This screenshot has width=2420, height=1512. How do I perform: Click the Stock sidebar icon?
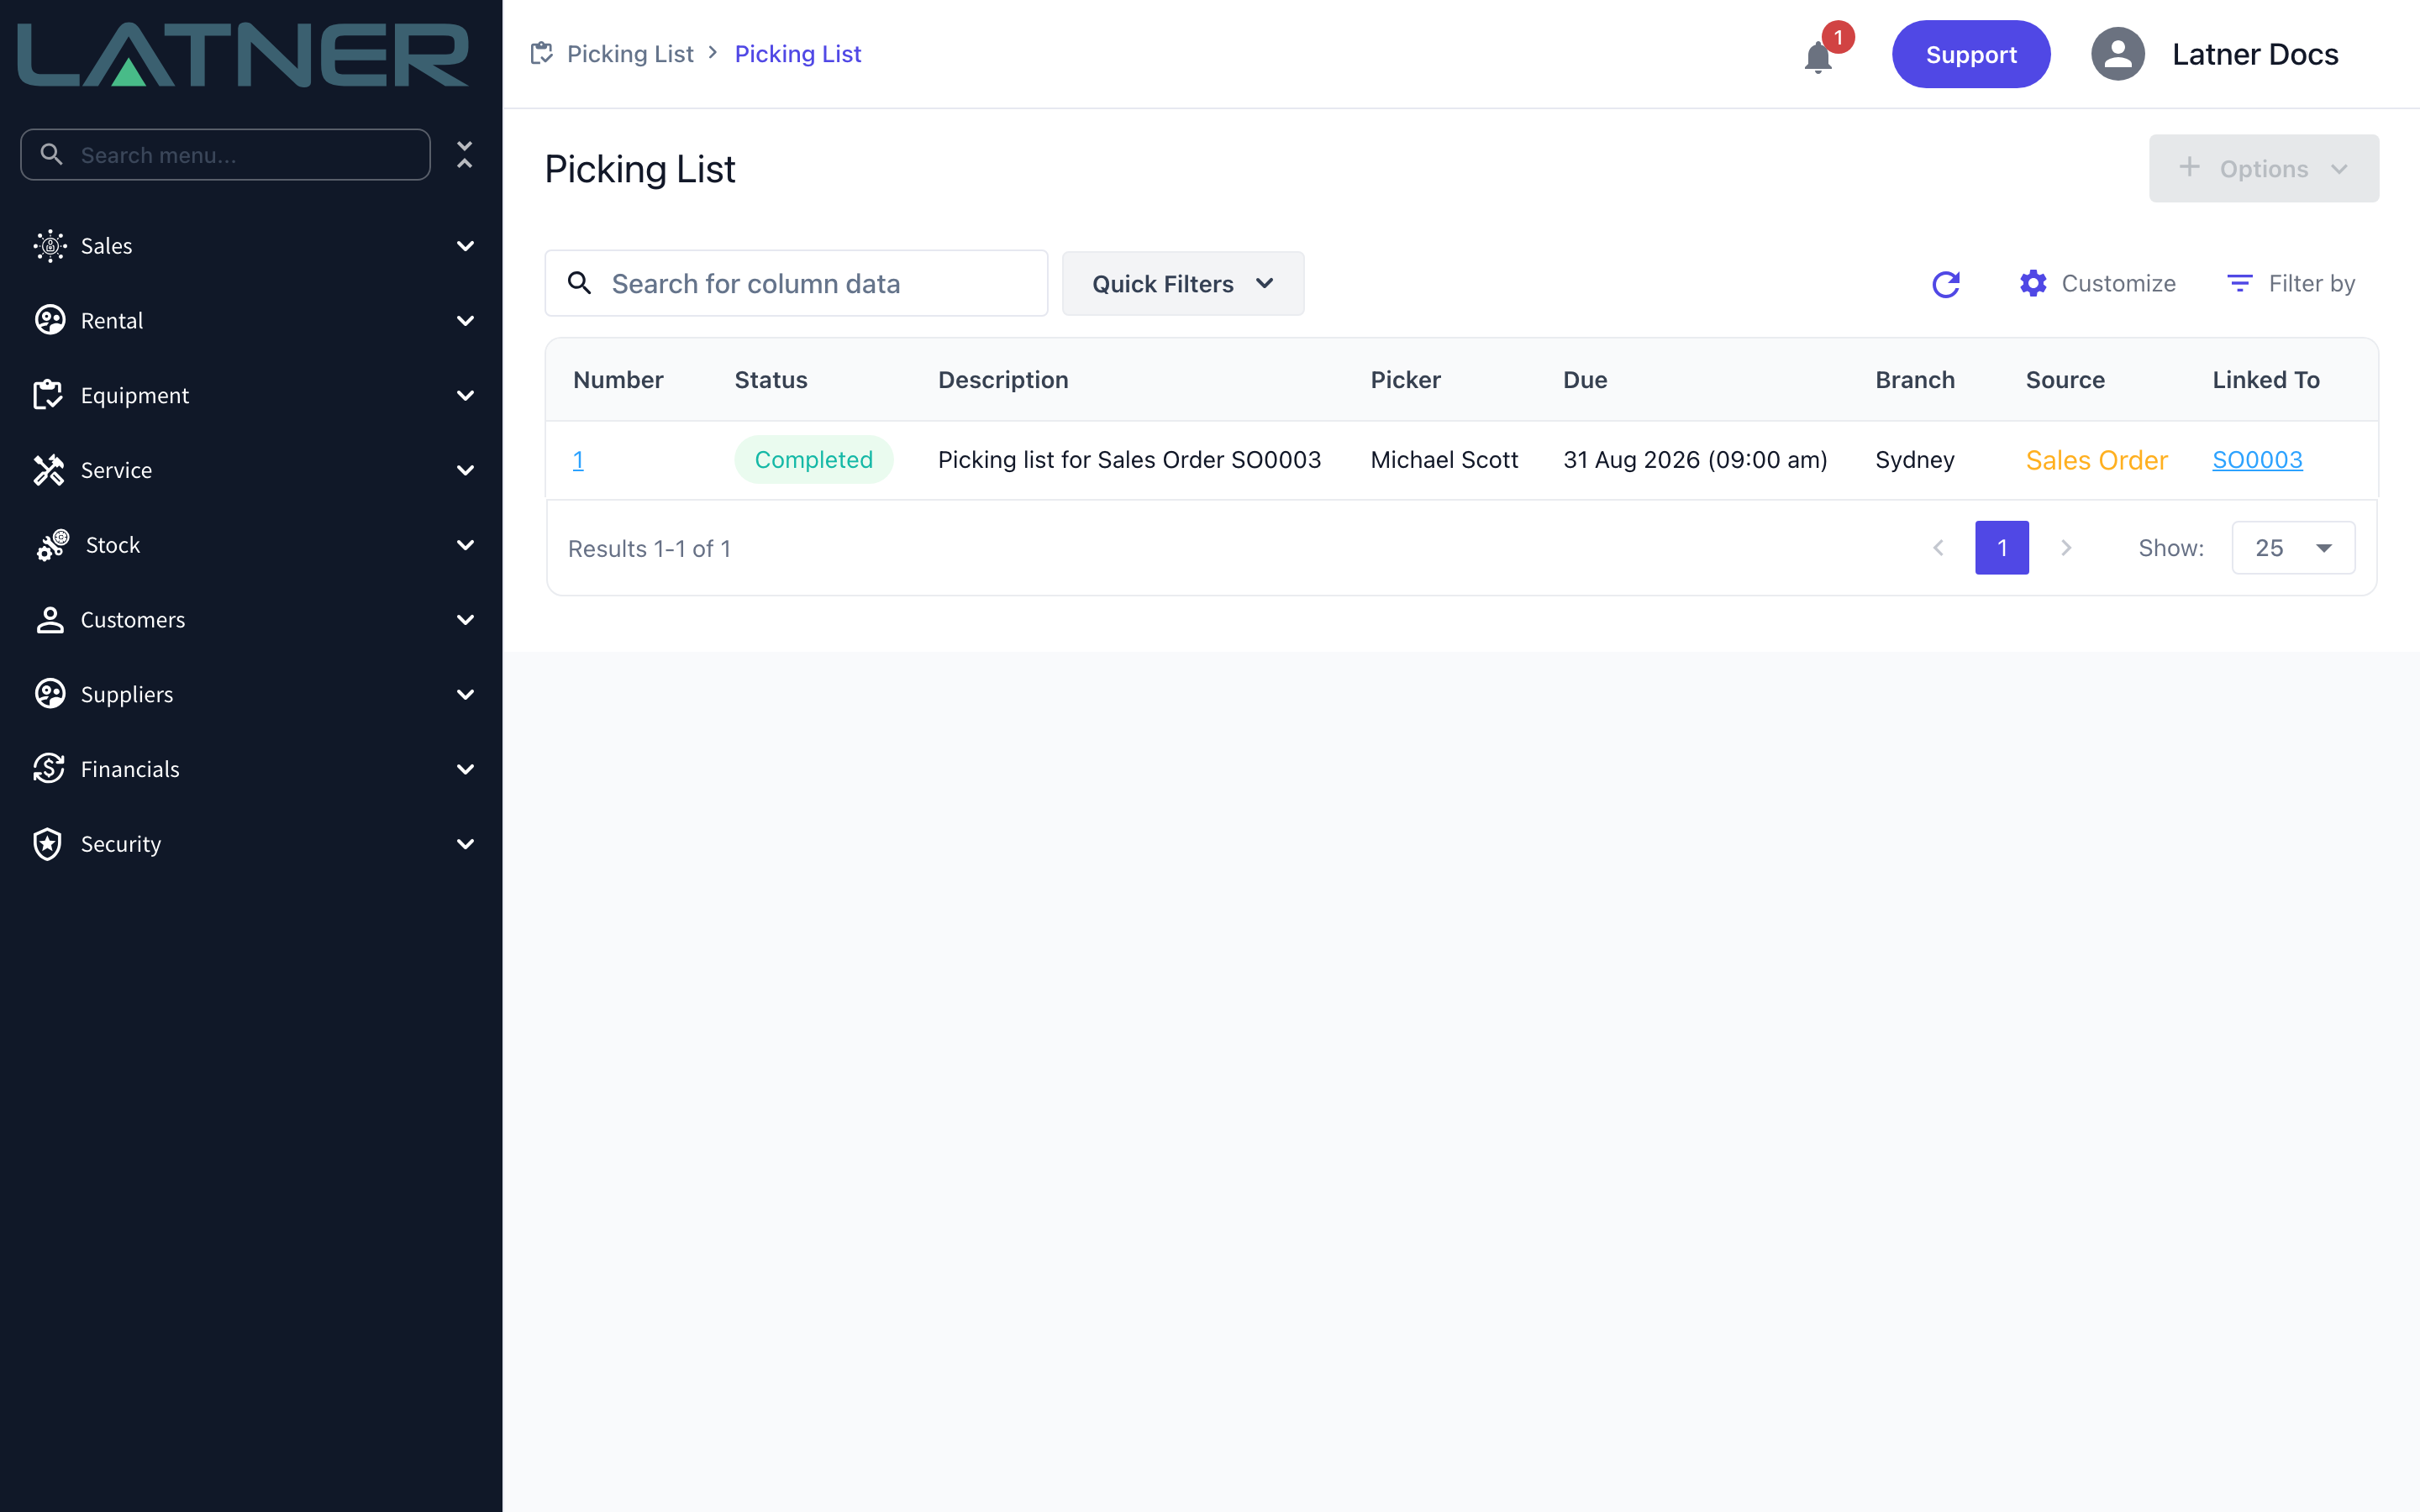click(52, 545)
